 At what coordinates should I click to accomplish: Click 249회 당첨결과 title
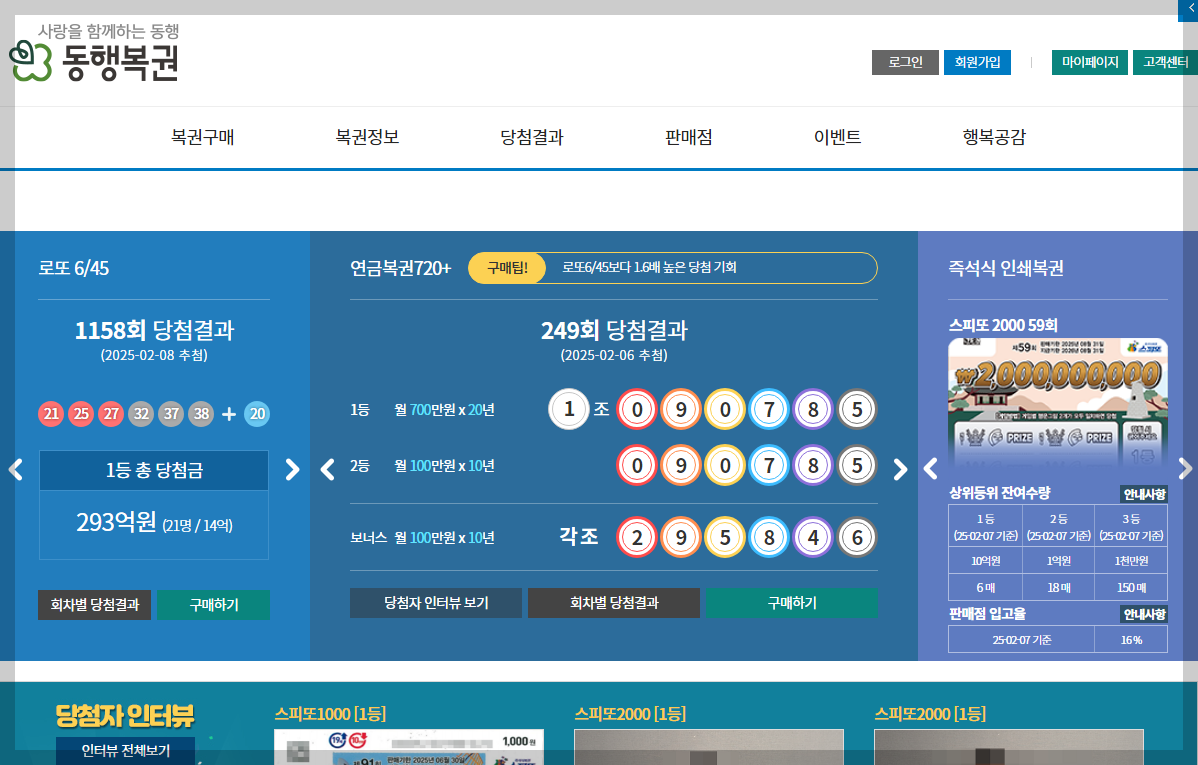[614, 330]
